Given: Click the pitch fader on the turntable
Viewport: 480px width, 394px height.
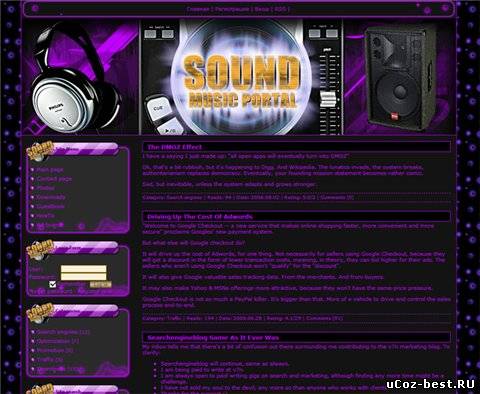Looking at the screenshot, I should 328,99.
